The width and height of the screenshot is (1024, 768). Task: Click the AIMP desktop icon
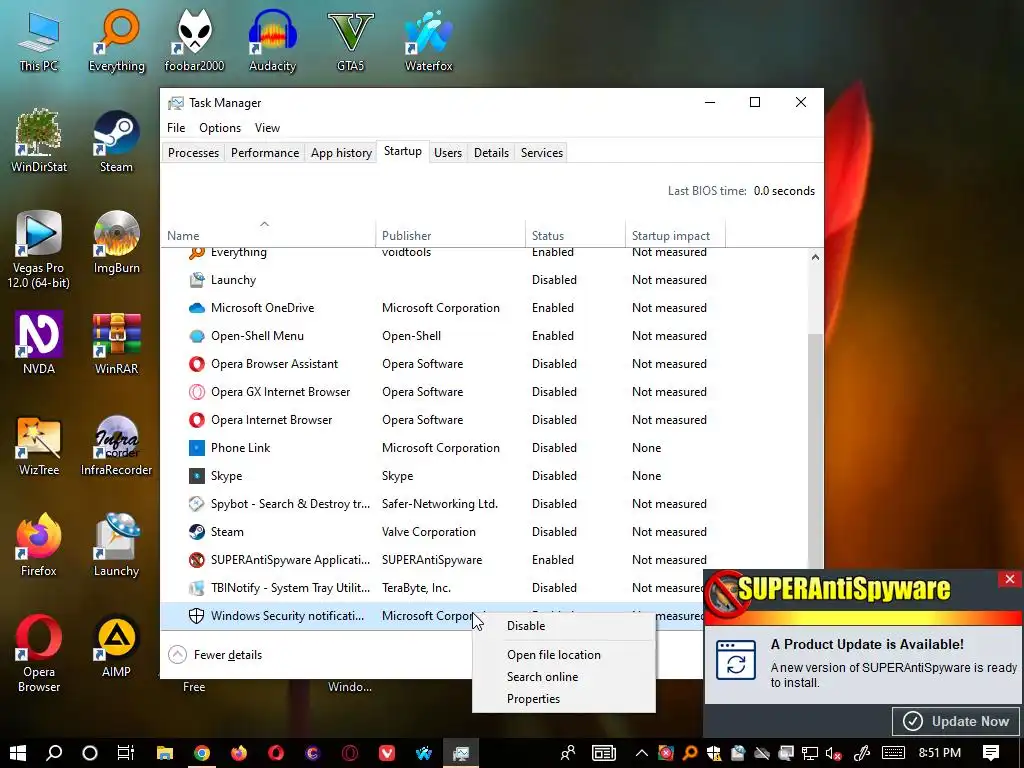coord(116,647)
